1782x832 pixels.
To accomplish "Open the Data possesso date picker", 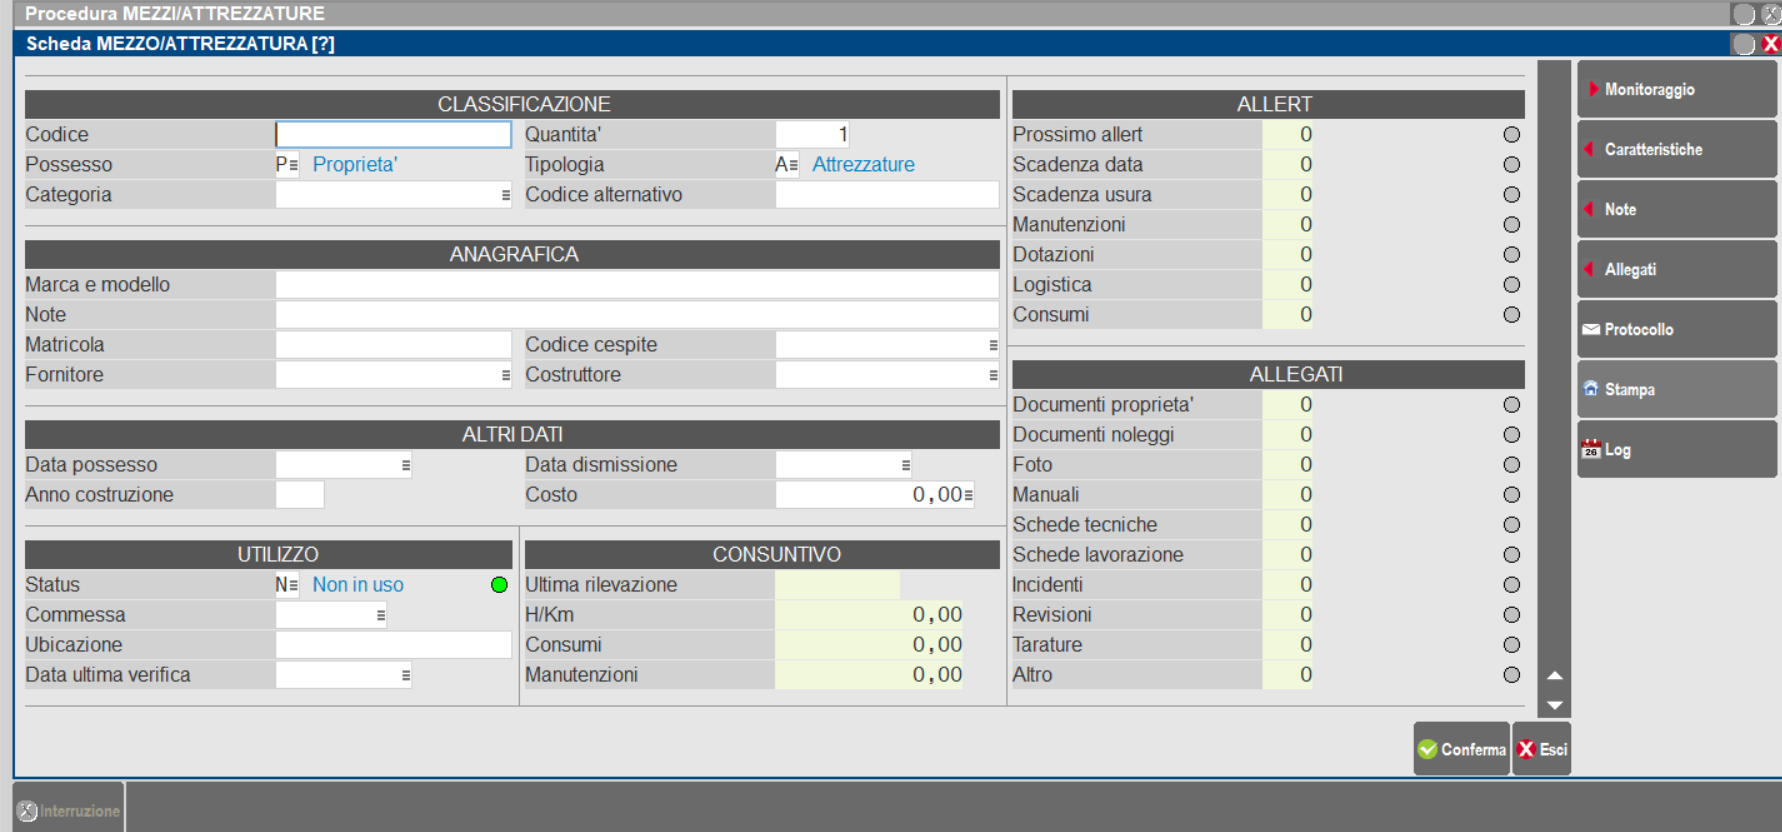I will click(405, 465).
